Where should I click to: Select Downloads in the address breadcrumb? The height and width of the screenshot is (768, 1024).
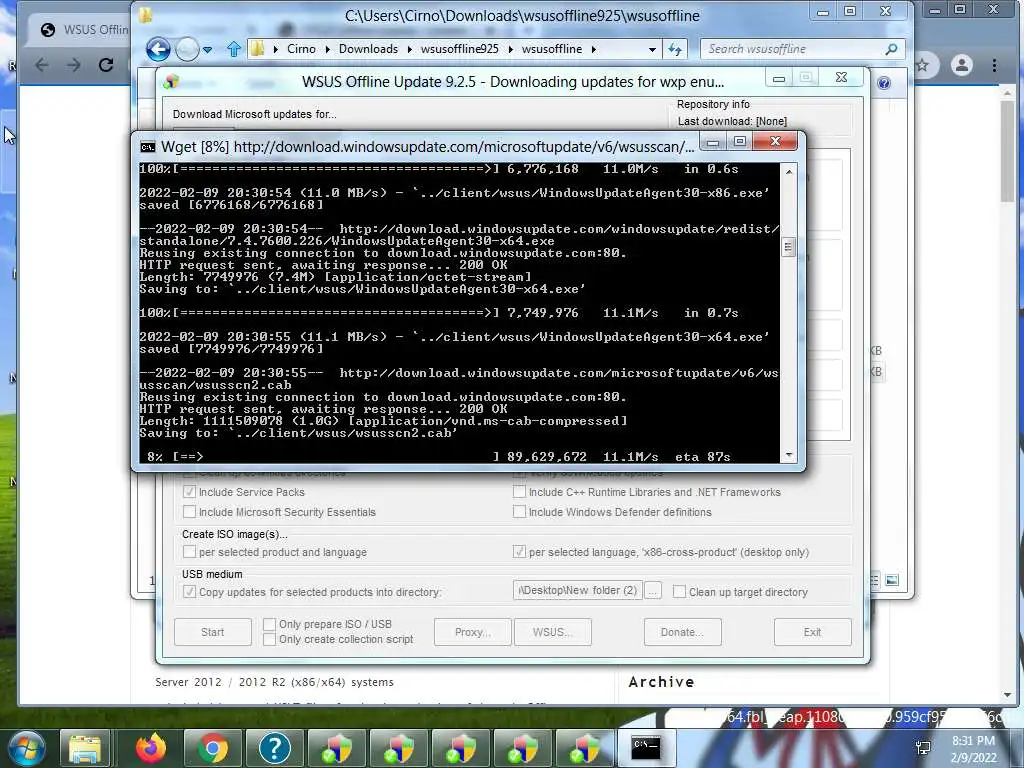point(368,49)
